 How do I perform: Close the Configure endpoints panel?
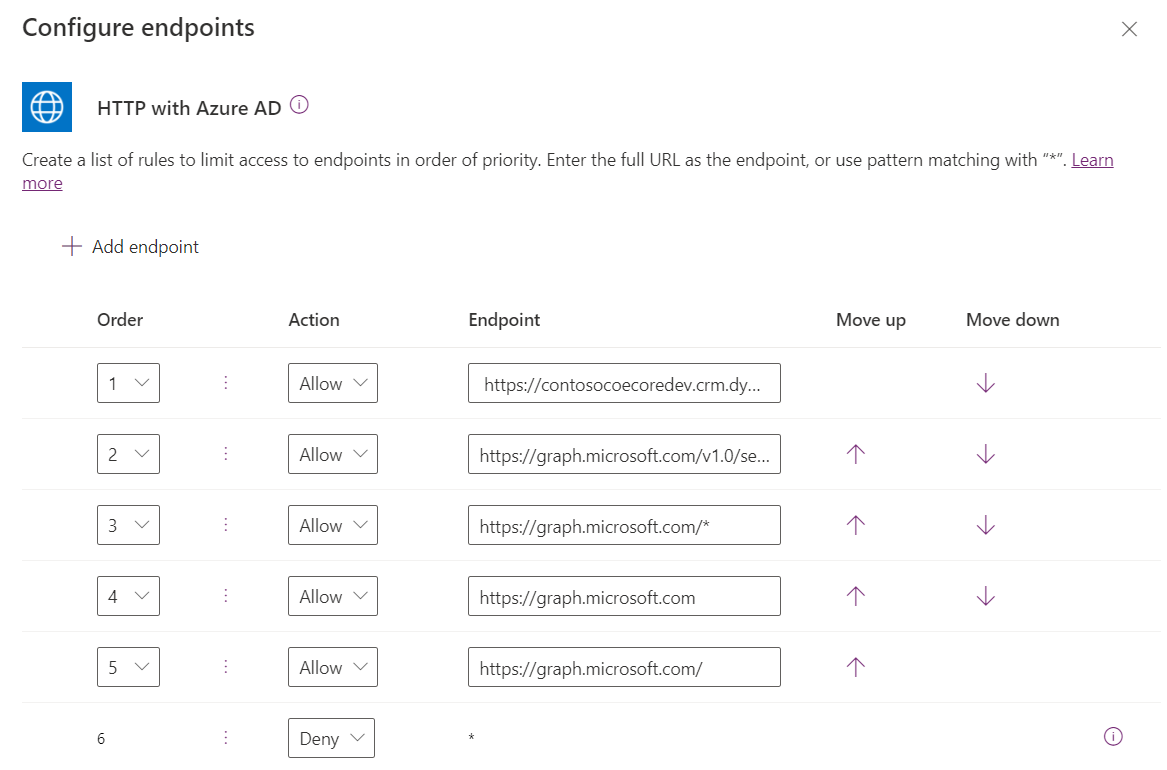click(1129, 29)
